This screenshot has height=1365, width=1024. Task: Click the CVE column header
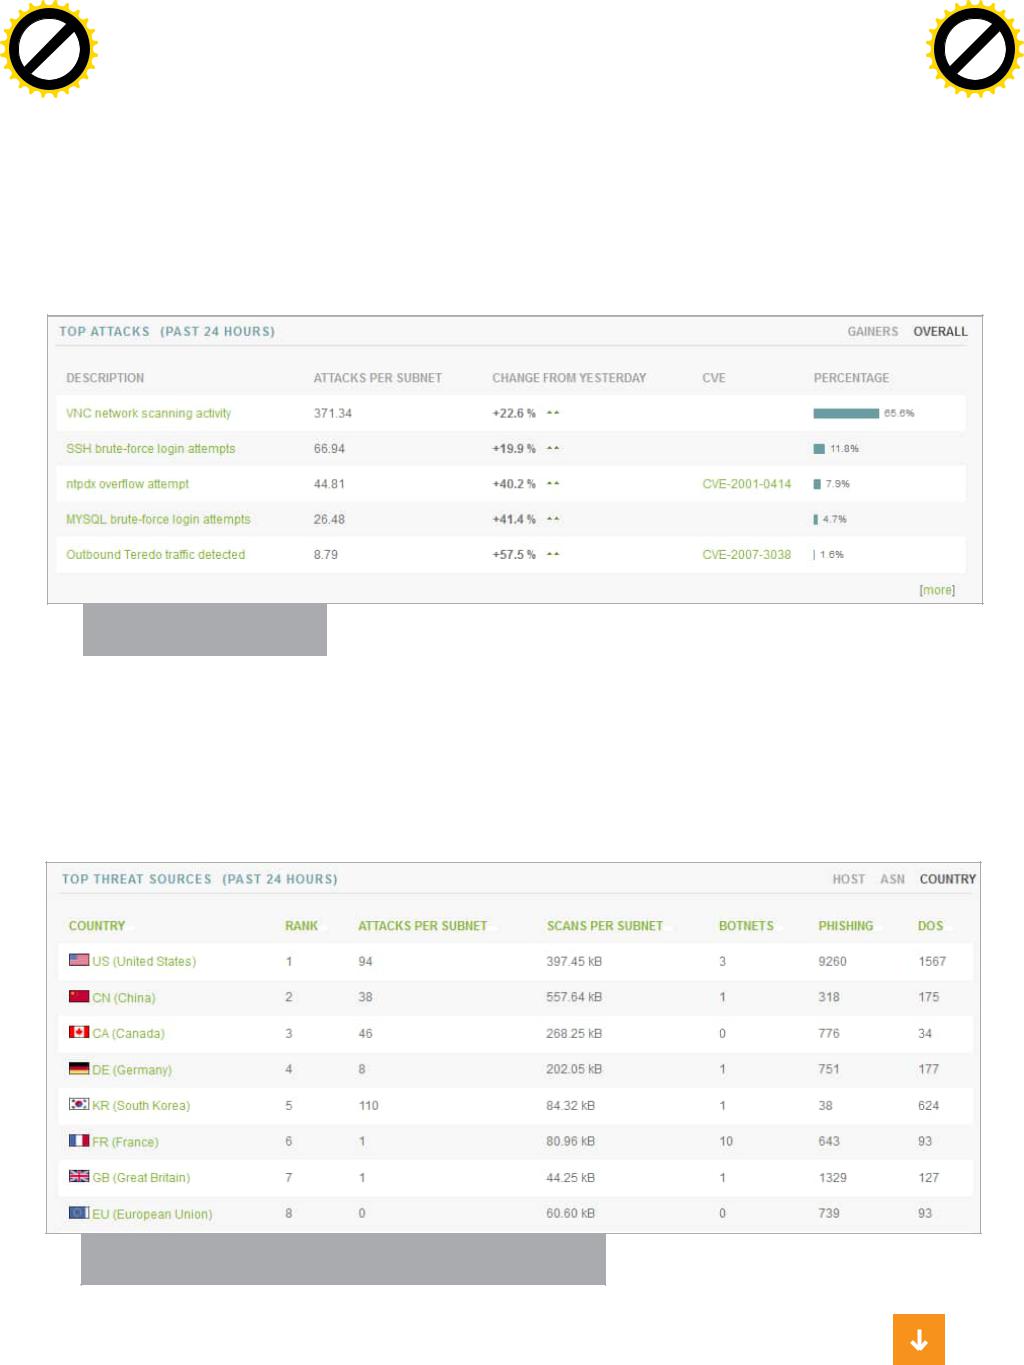click(x=714, y=378)
